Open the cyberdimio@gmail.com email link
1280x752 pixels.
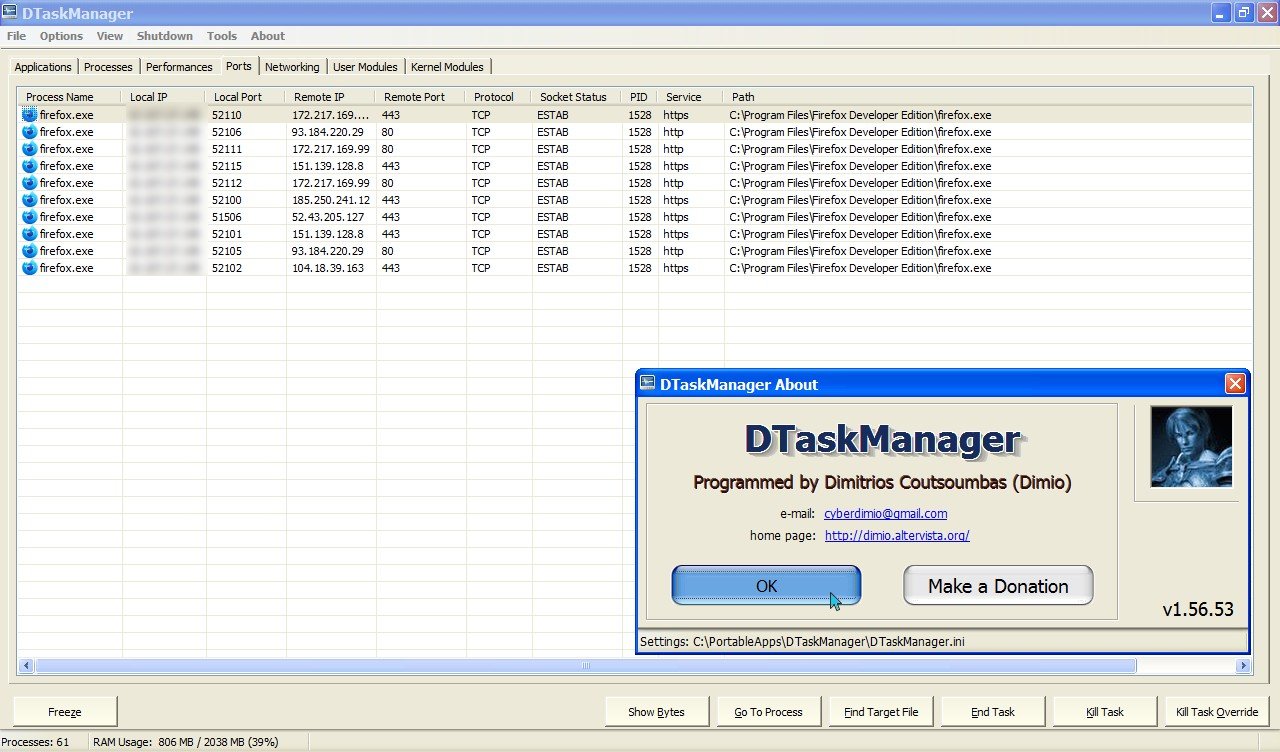point(885,514)
